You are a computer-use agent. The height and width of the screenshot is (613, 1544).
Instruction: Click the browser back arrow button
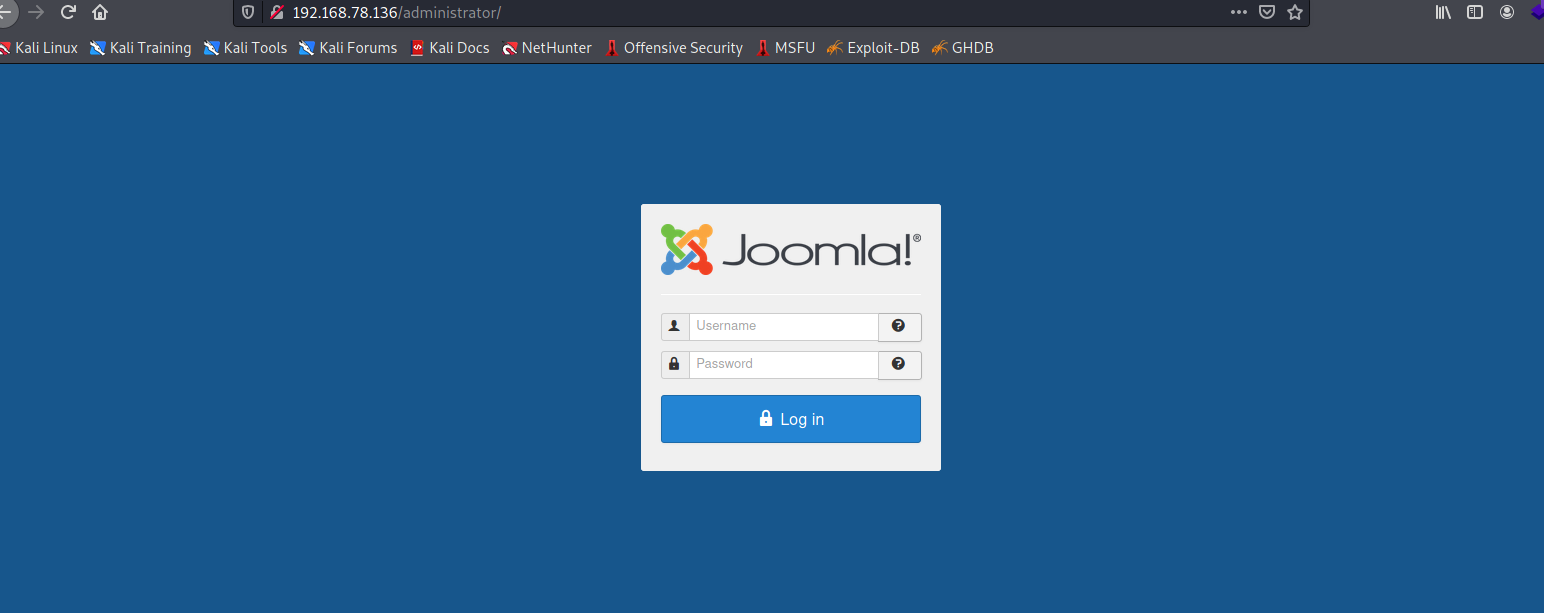(6, 12)
